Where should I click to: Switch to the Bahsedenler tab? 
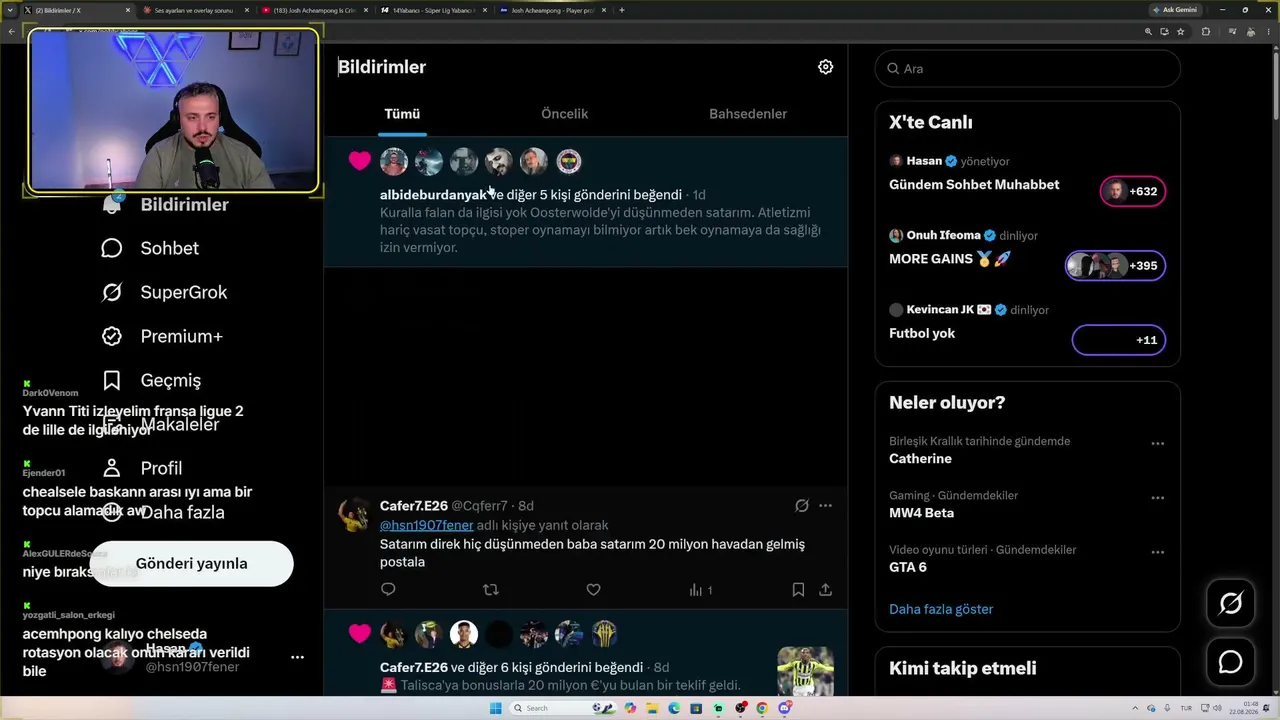[x=748, y=114]
